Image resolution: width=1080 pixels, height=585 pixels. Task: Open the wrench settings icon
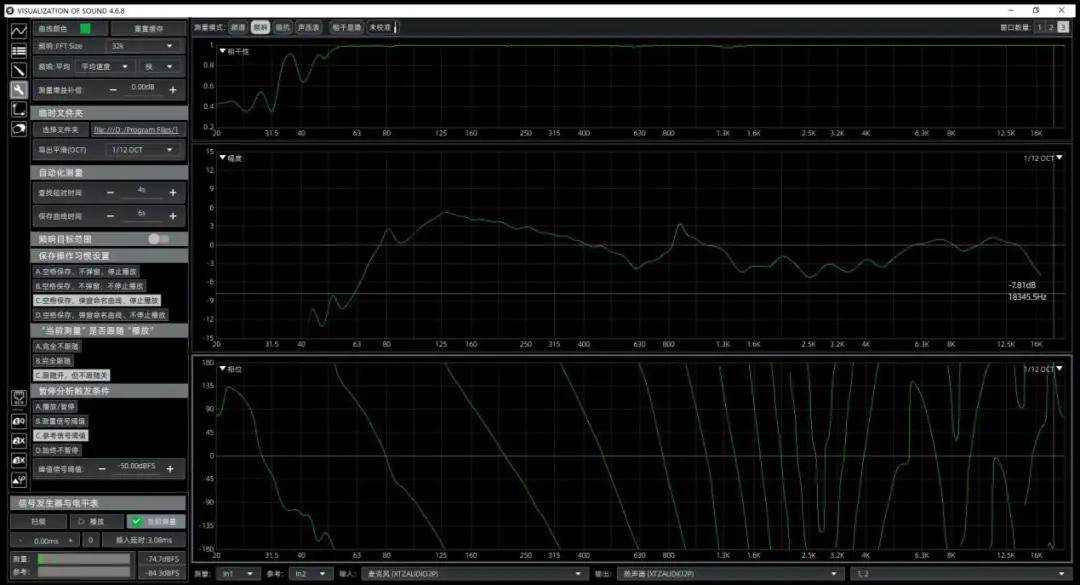click(18, 89)
